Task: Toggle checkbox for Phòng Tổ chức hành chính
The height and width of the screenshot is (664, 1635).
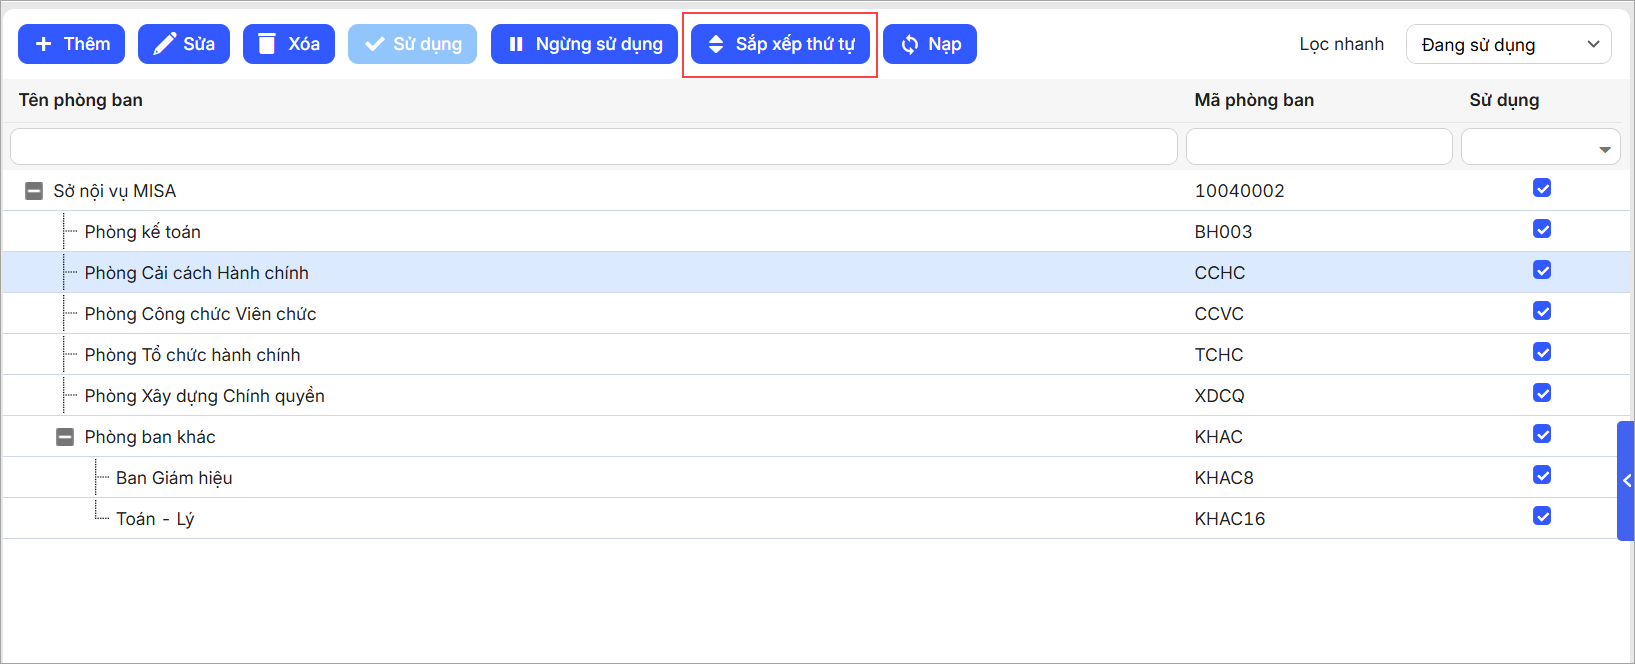Action: (x=1541, y=352)
